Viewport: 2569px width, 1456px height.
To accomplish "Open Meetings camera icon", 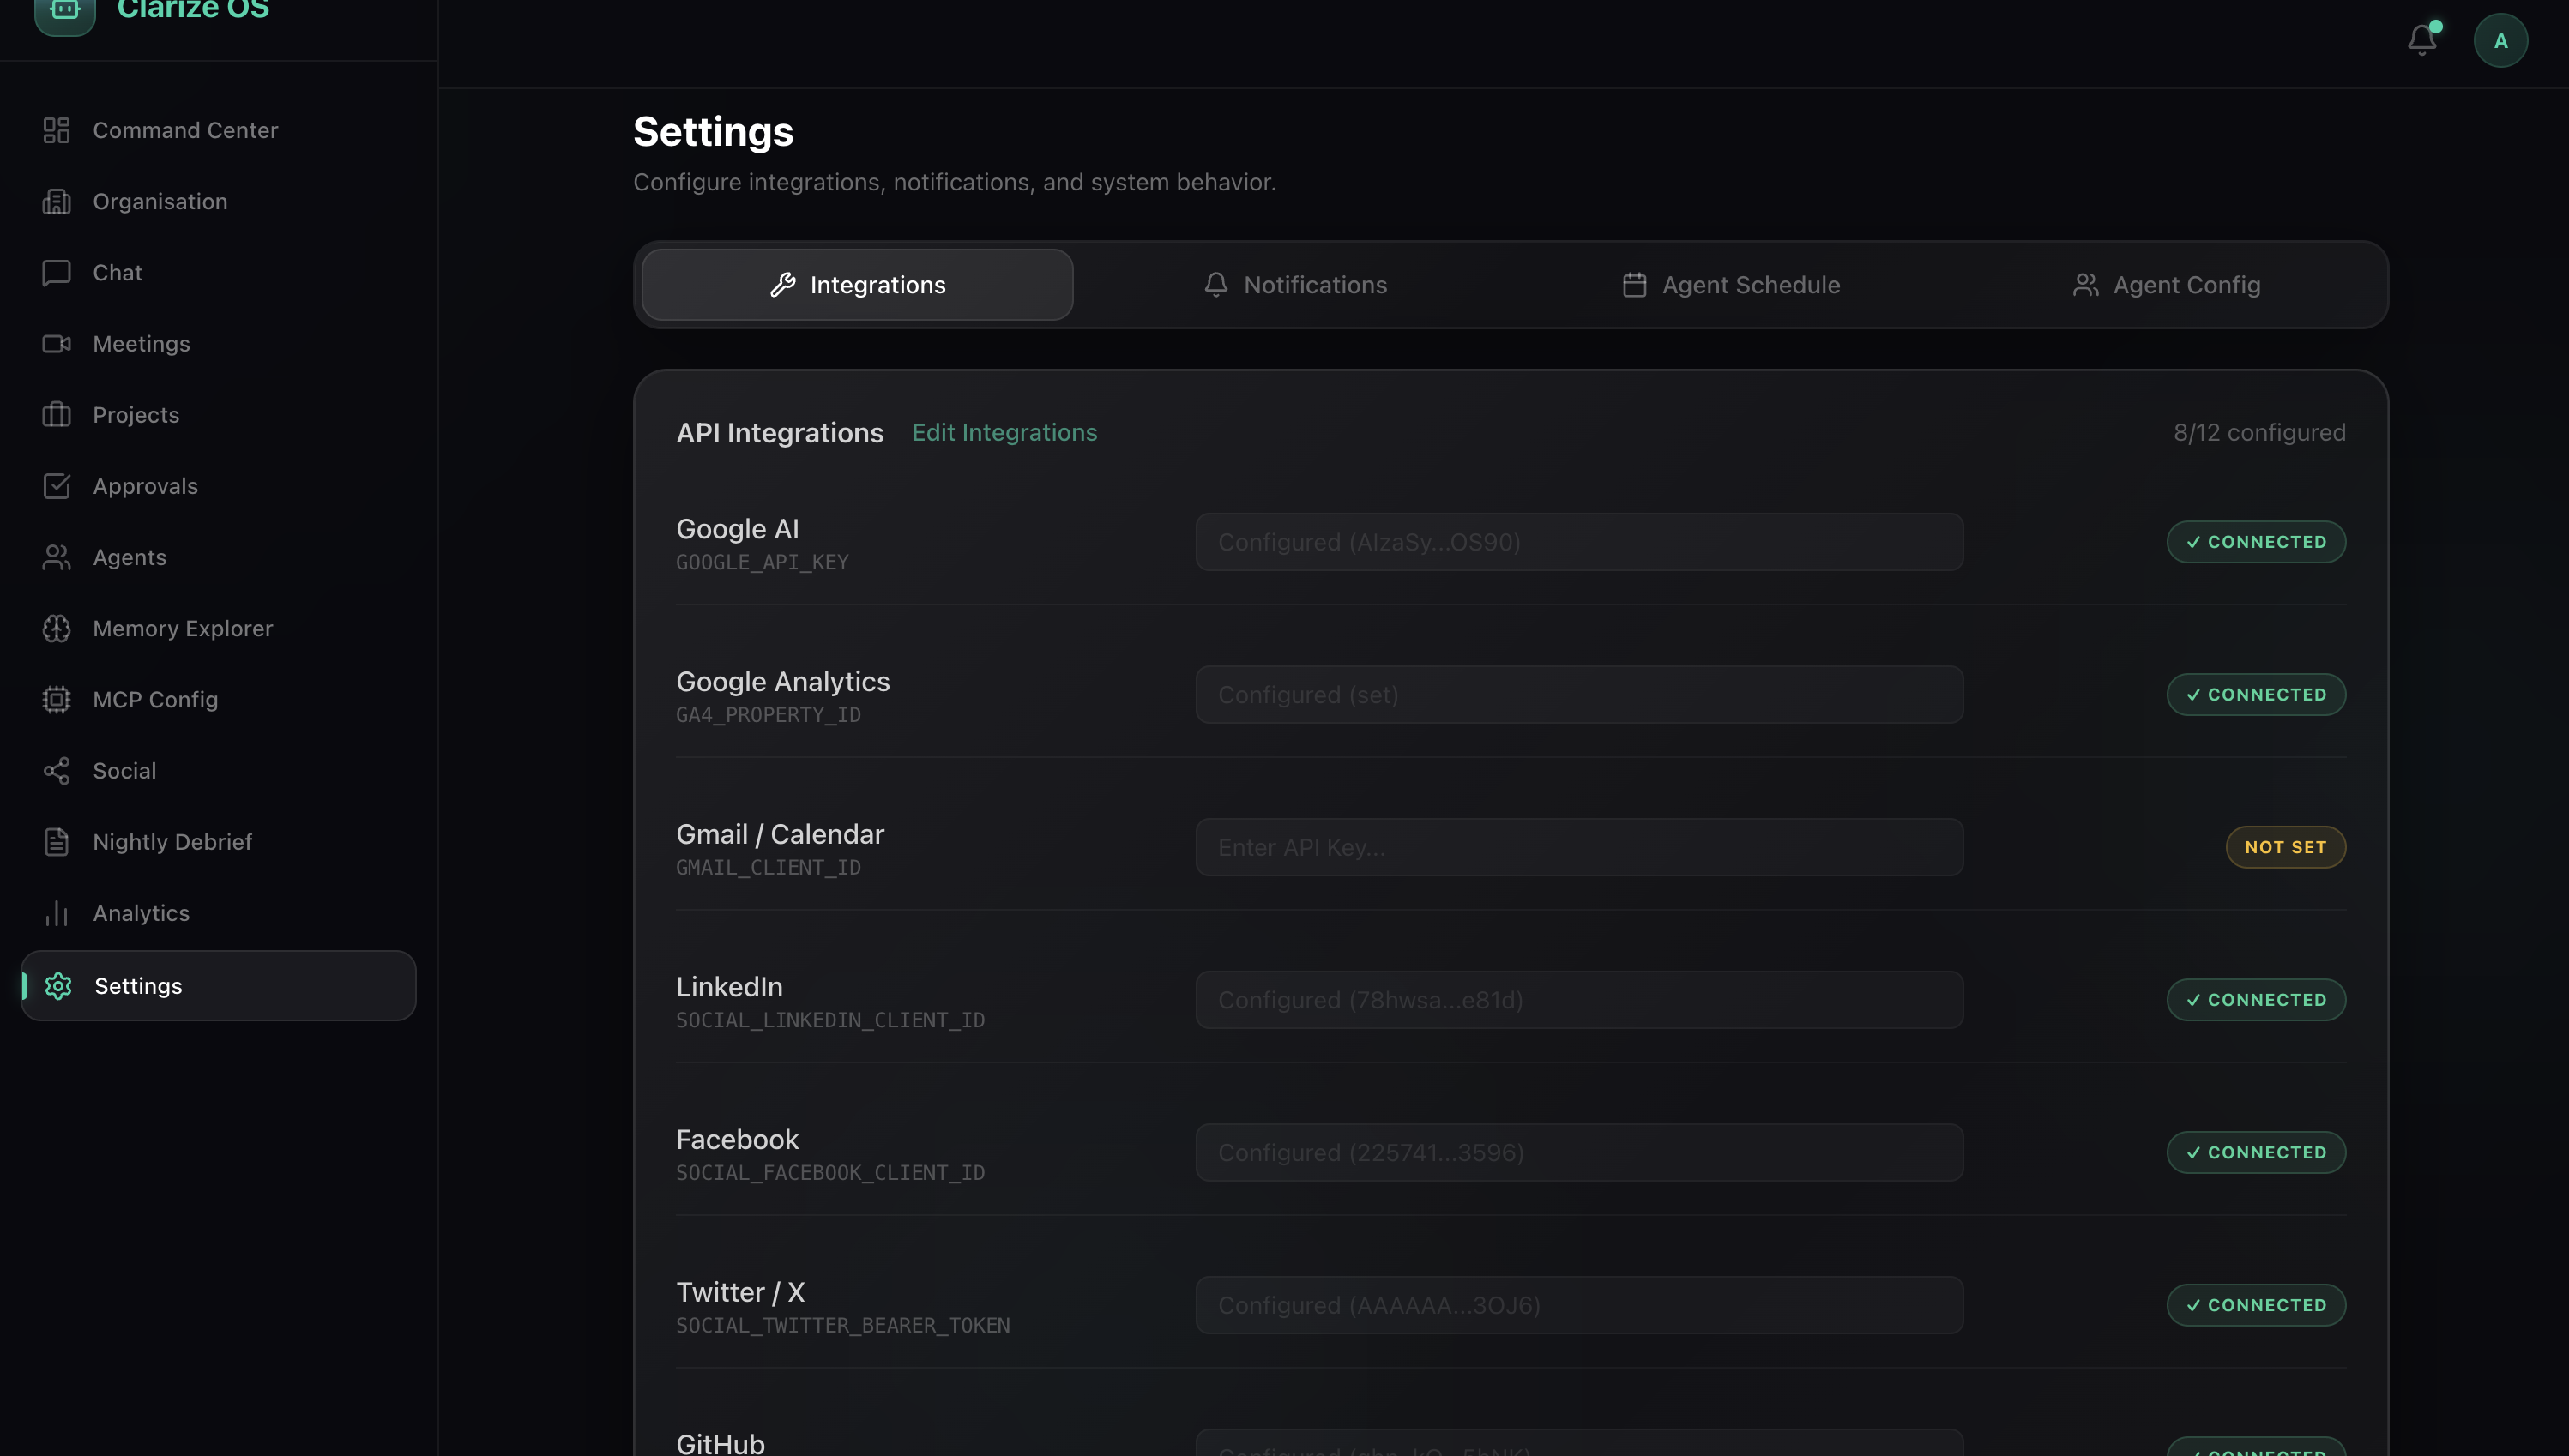I will pyautogui.click(x=56, y=344).
